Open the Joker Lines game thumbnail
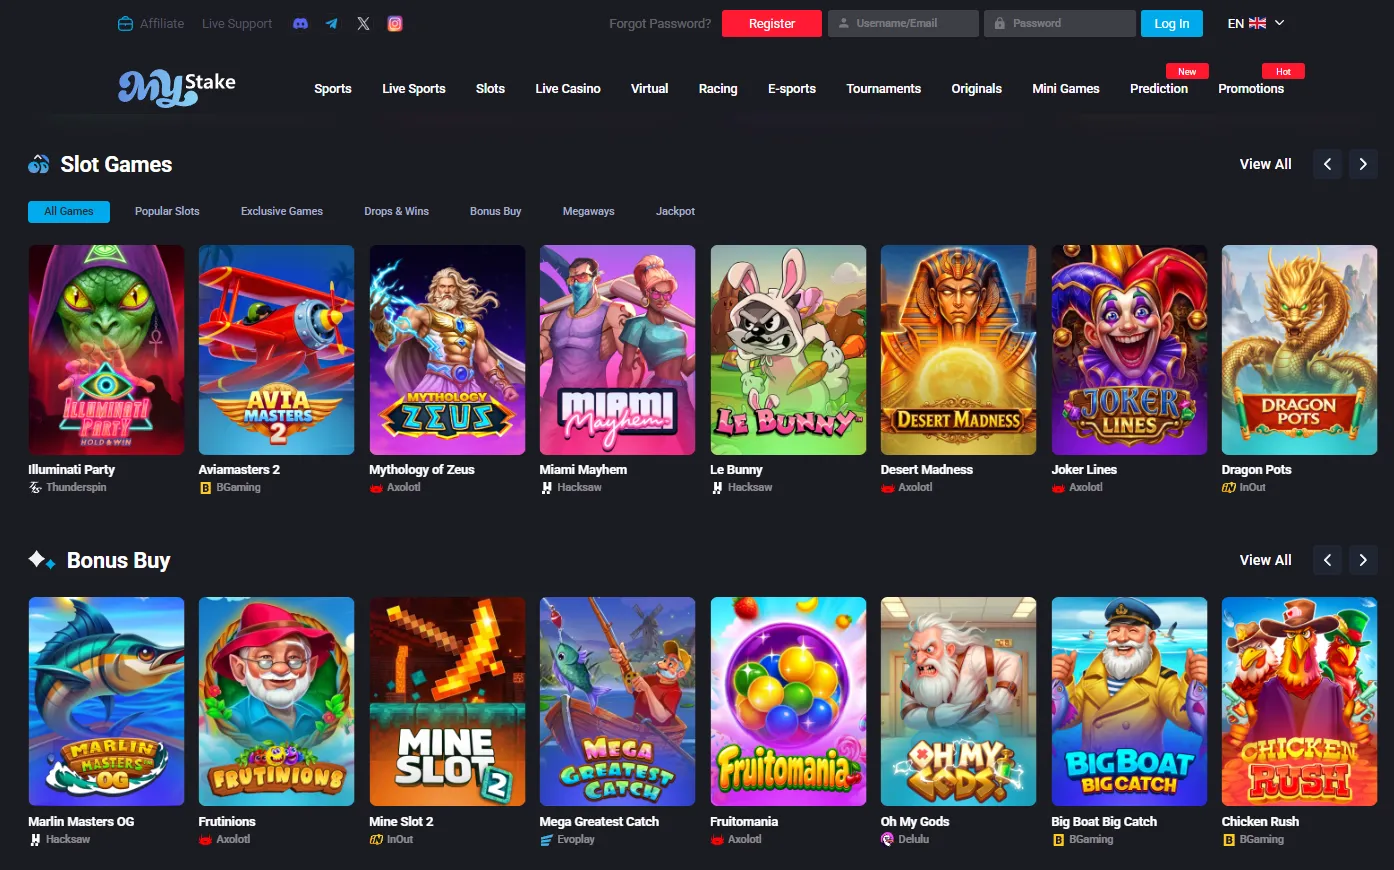Viewport: 1394px width, 870px height. (x=1129, y=350)
